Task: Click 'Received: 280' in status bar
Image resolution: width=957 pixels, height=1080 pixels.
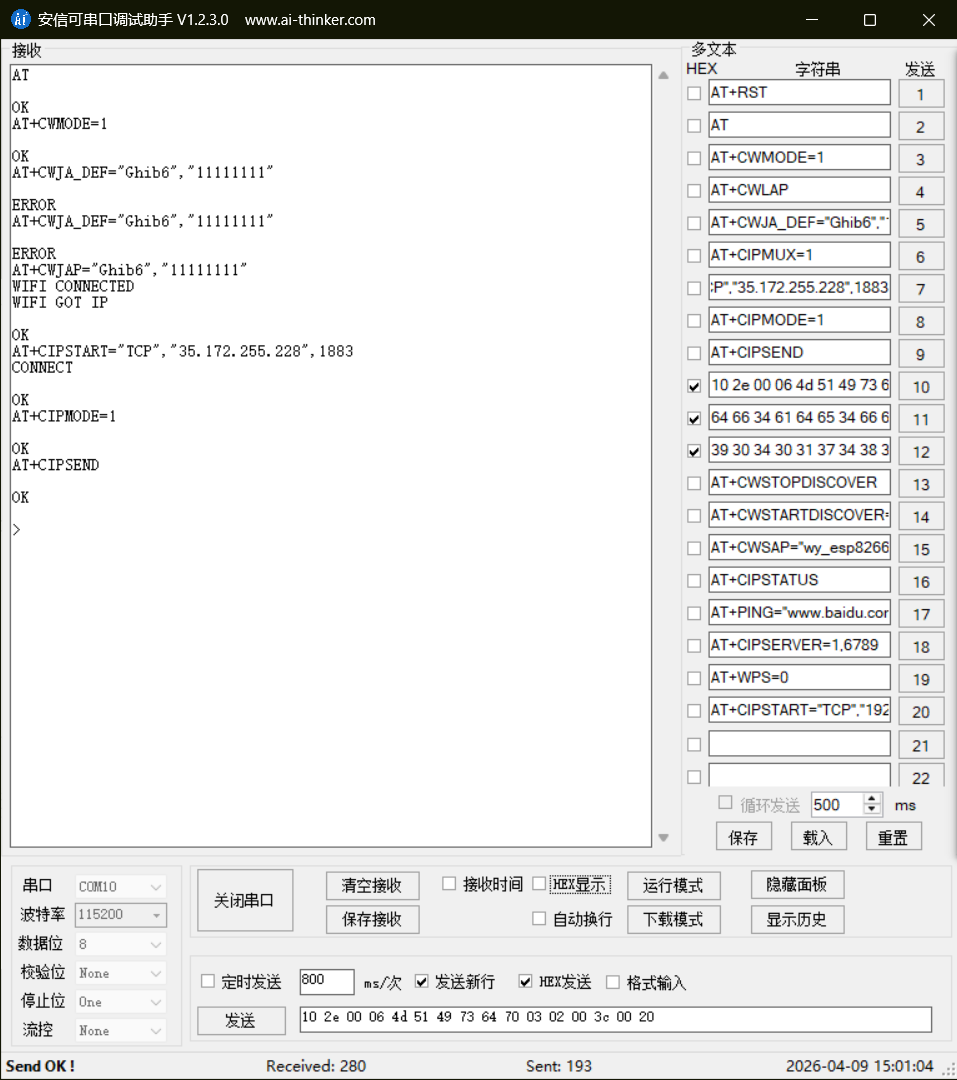Action: pyautogui.click(x=316, y=1066)
